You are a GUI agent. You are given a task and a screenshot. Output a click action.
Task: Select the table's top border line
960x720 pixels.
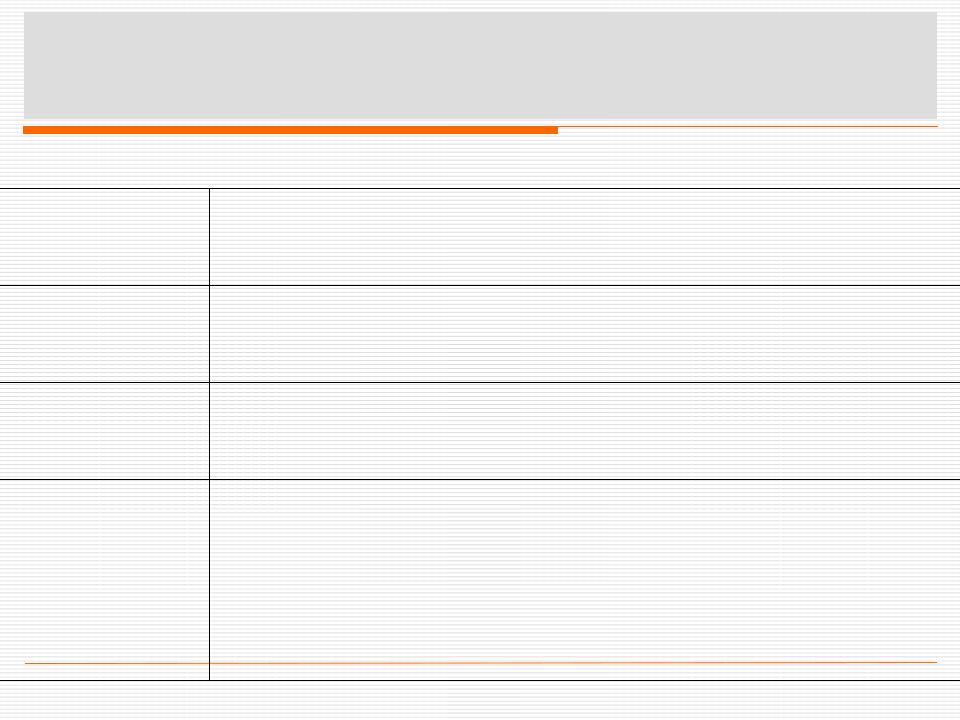click(x=480, y=189)
